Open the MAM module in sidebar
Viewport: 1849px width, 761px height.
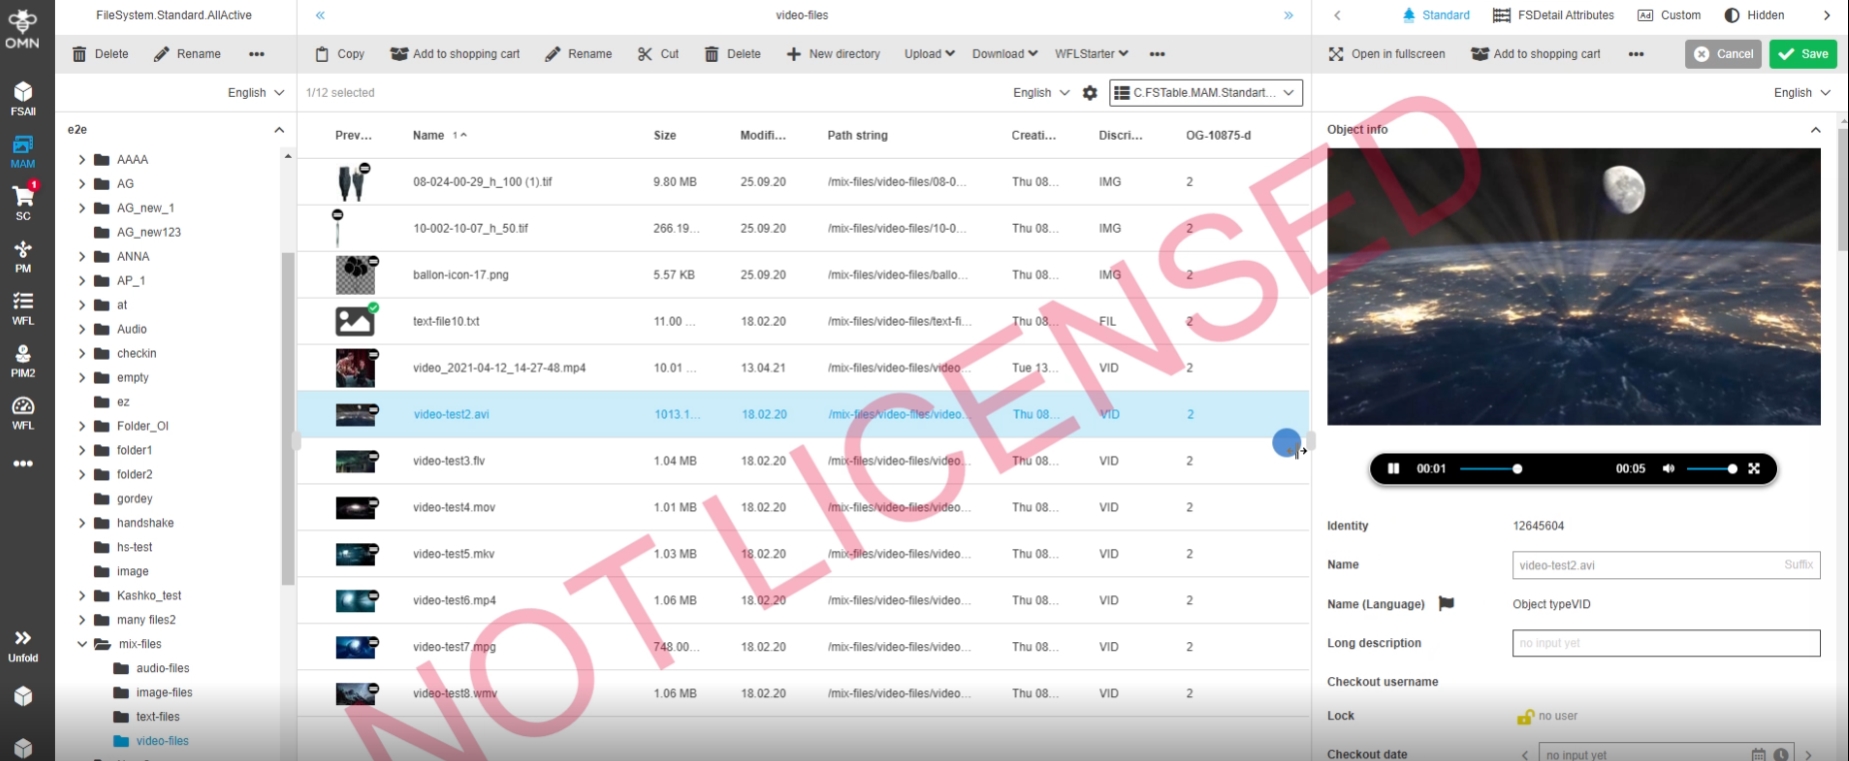[x=23, y=152]
